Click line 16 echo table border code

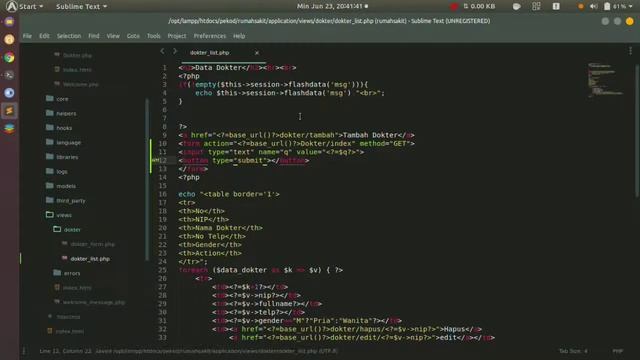tap(229, 194)
